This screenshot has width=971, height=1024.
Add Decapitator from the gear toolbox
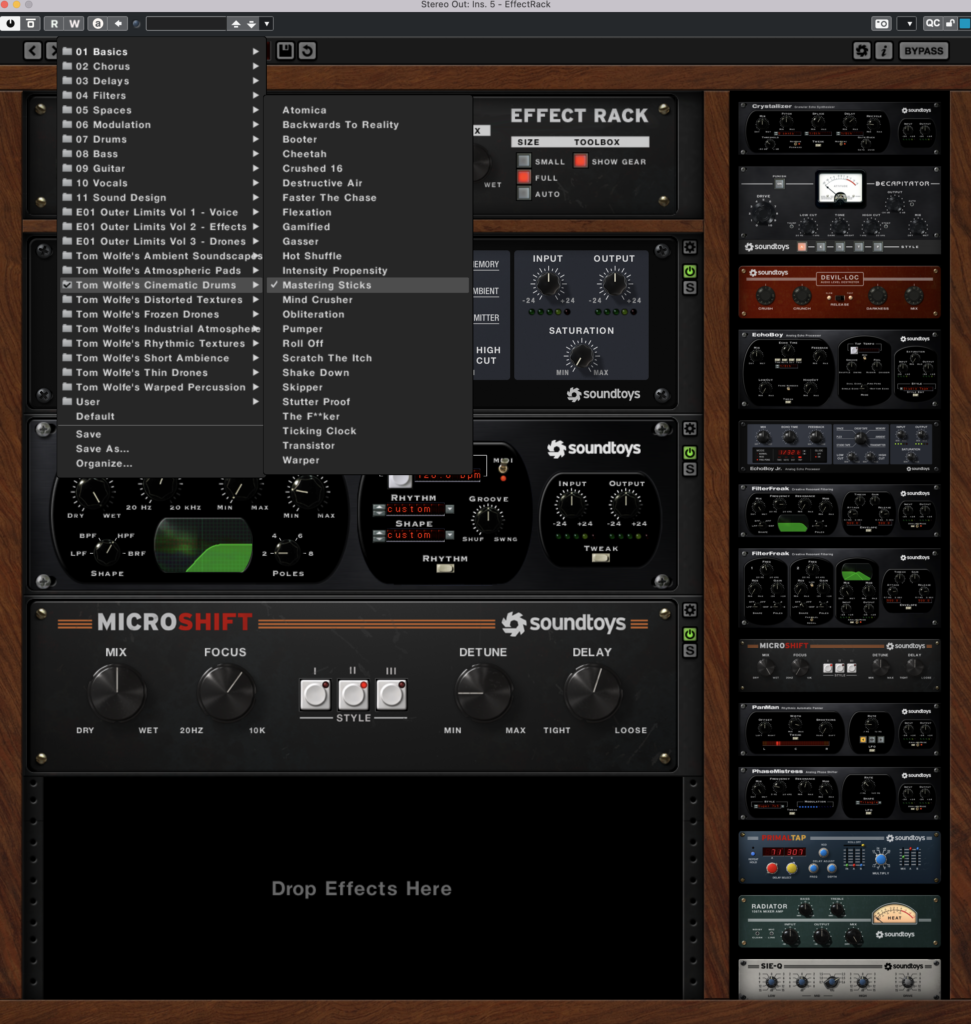839,210
